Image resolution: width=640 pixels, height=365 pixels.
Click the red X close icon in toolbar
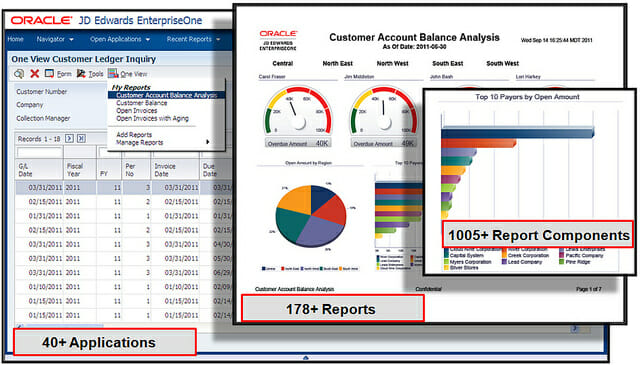tap(35, 73)
